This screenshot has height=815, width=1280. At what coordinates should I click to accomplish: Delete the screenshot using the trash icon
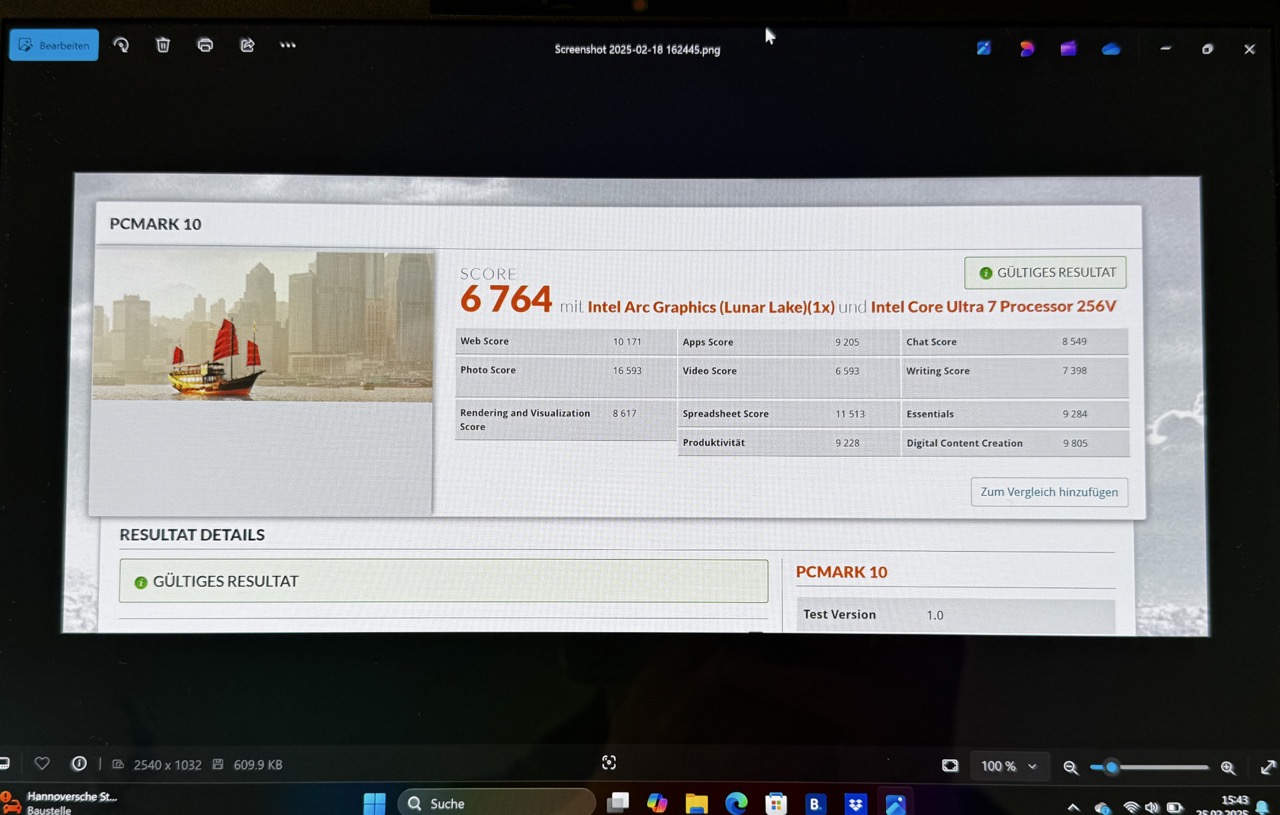point(163,45)
